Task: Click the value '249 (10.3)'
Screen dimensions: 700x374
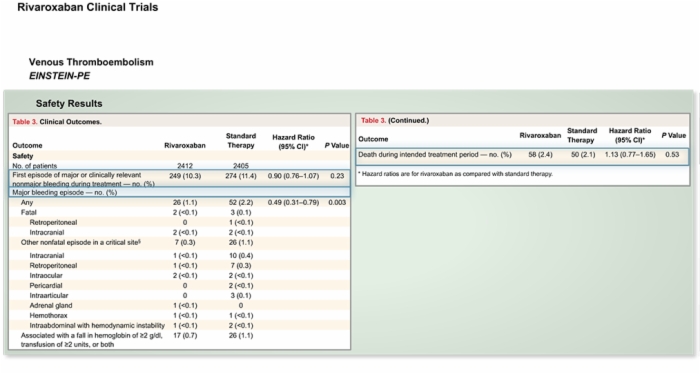Action: pos(185,176)
